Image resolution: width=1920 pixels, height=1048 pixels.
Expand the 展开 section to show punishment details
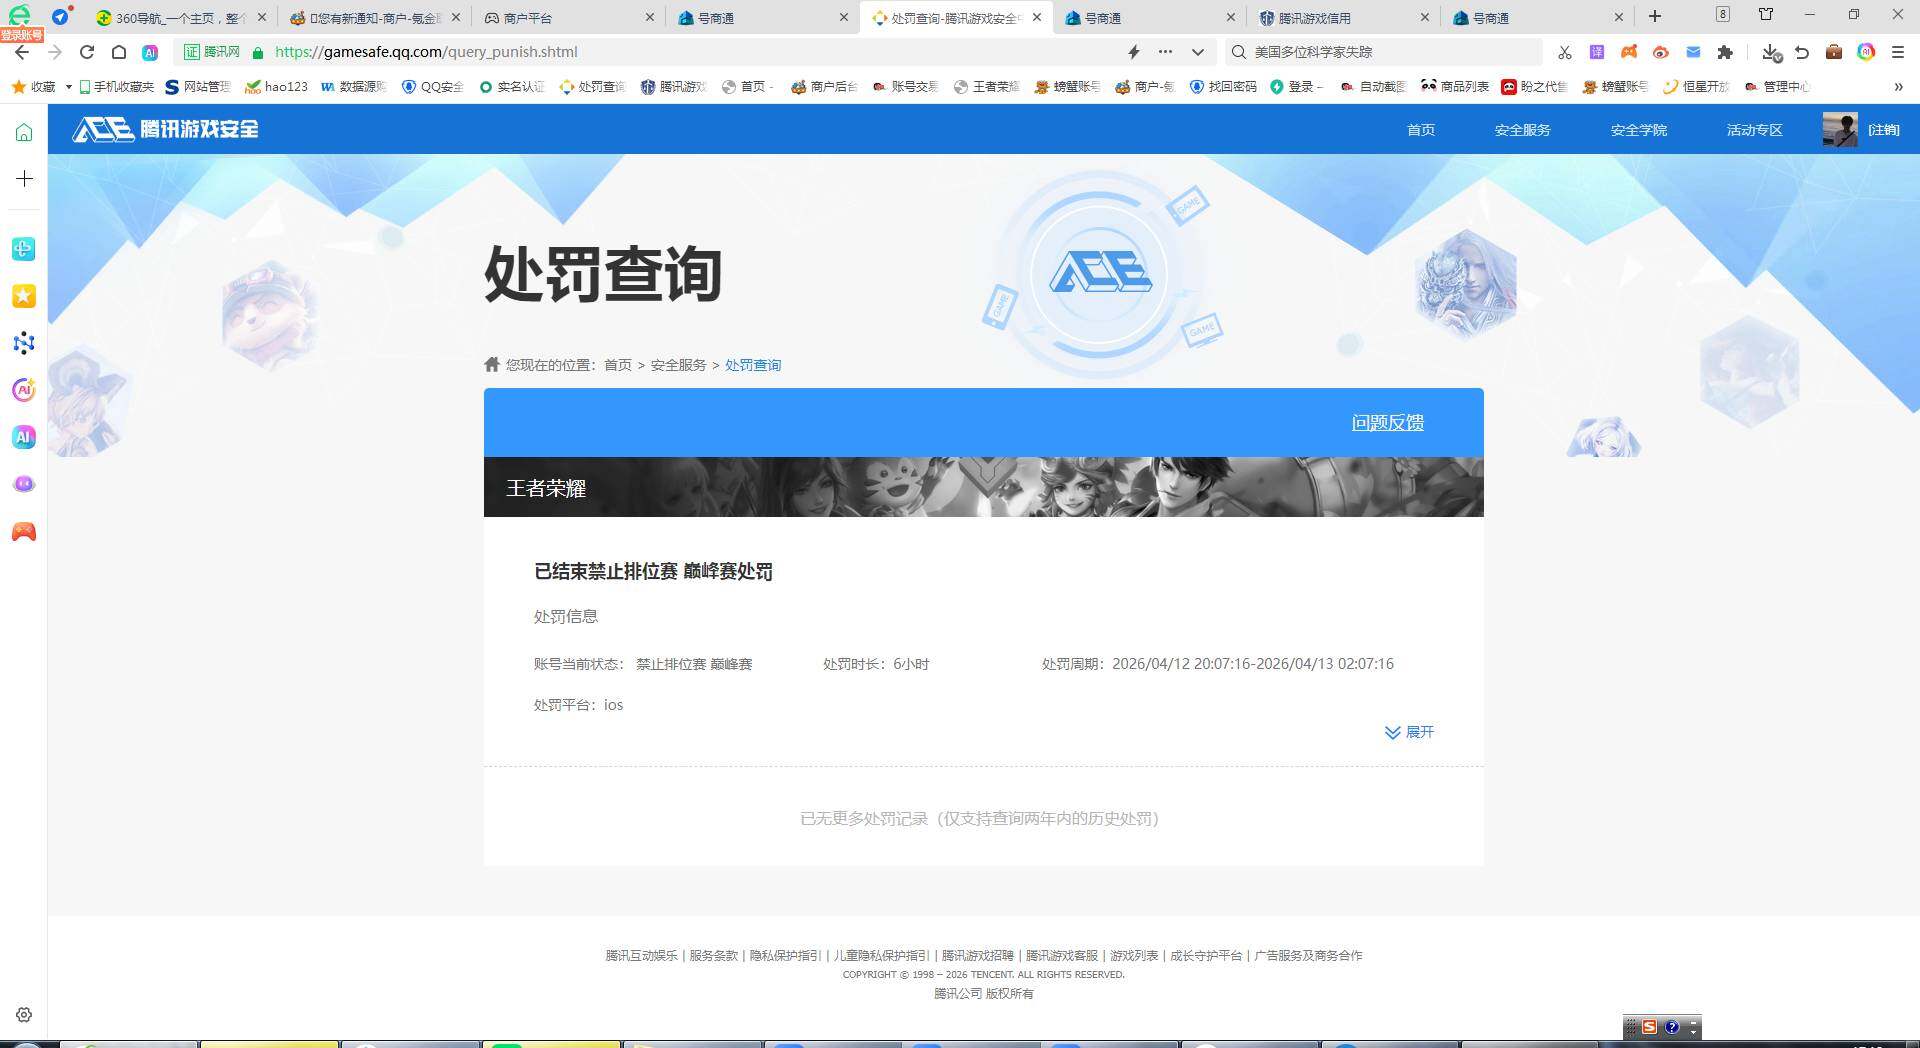(1409, 732)
